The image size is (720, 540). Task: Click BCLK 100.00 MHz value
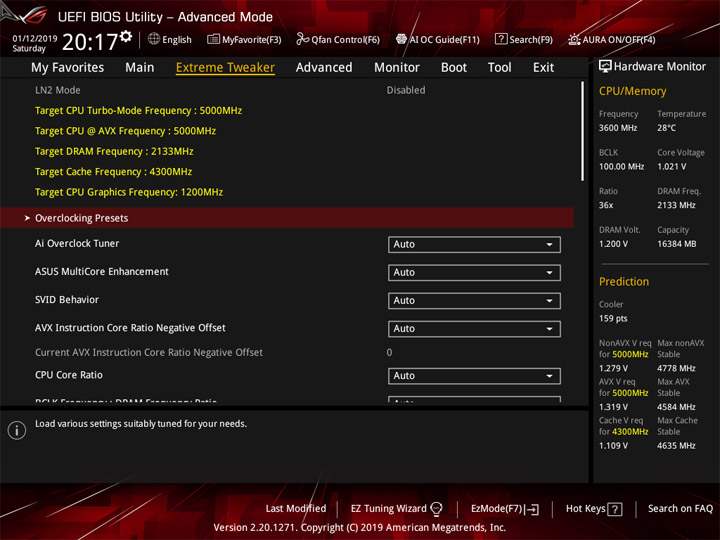pos(621,167)
